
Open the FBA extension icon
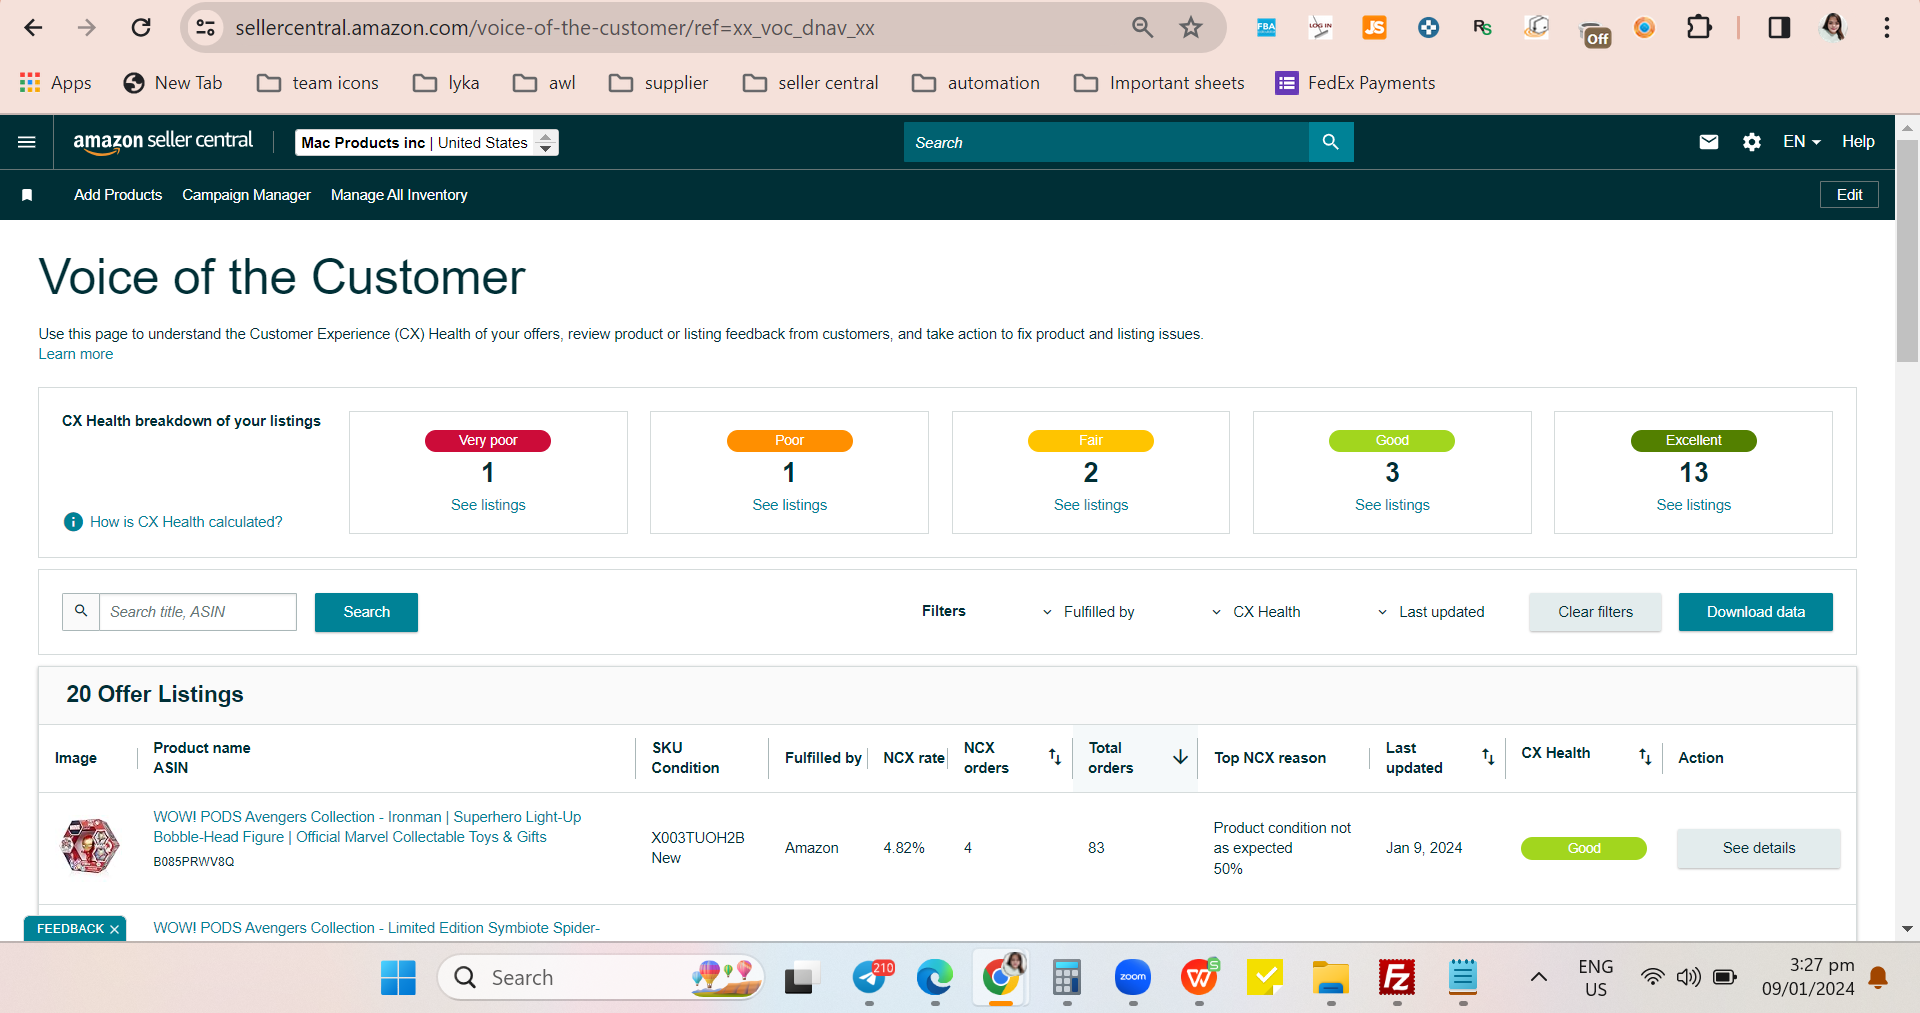click(1266, 28)
